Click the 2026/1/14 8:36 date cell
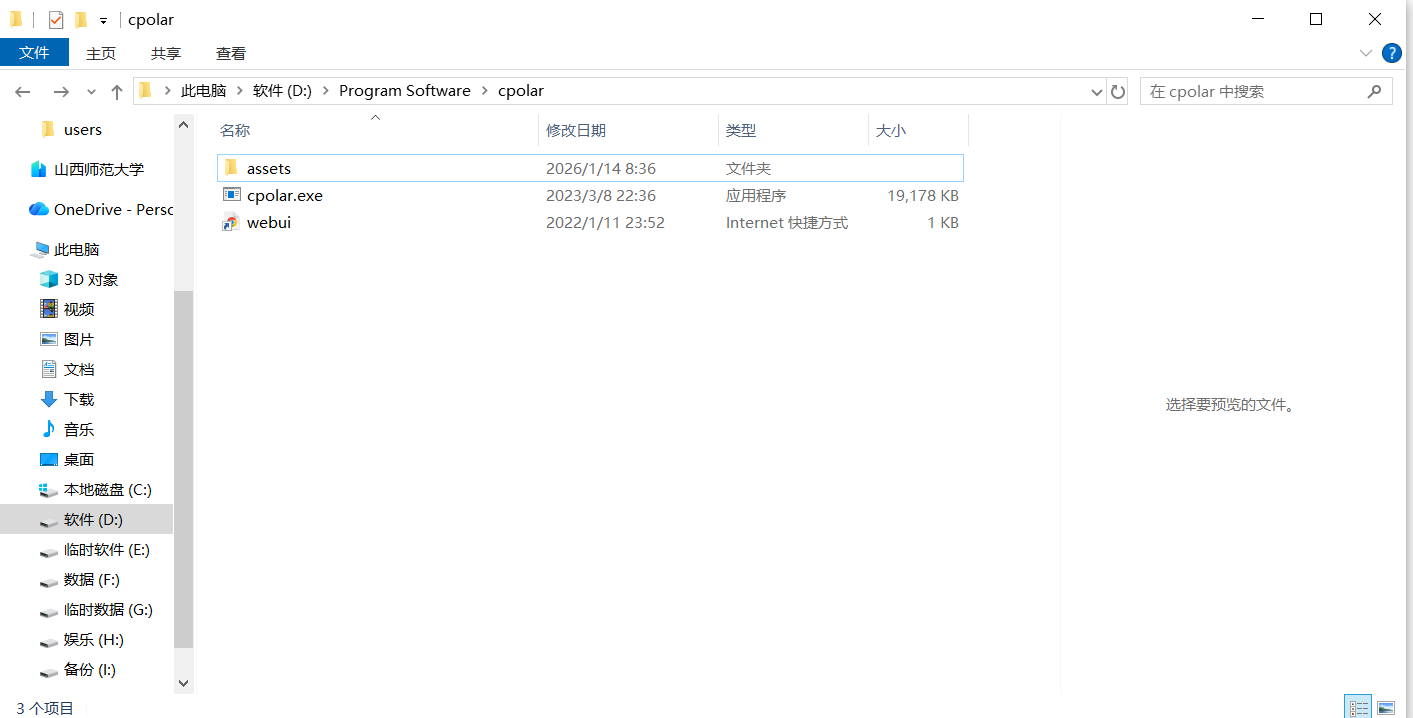1413x718 pixels. [x=601, y=168]
